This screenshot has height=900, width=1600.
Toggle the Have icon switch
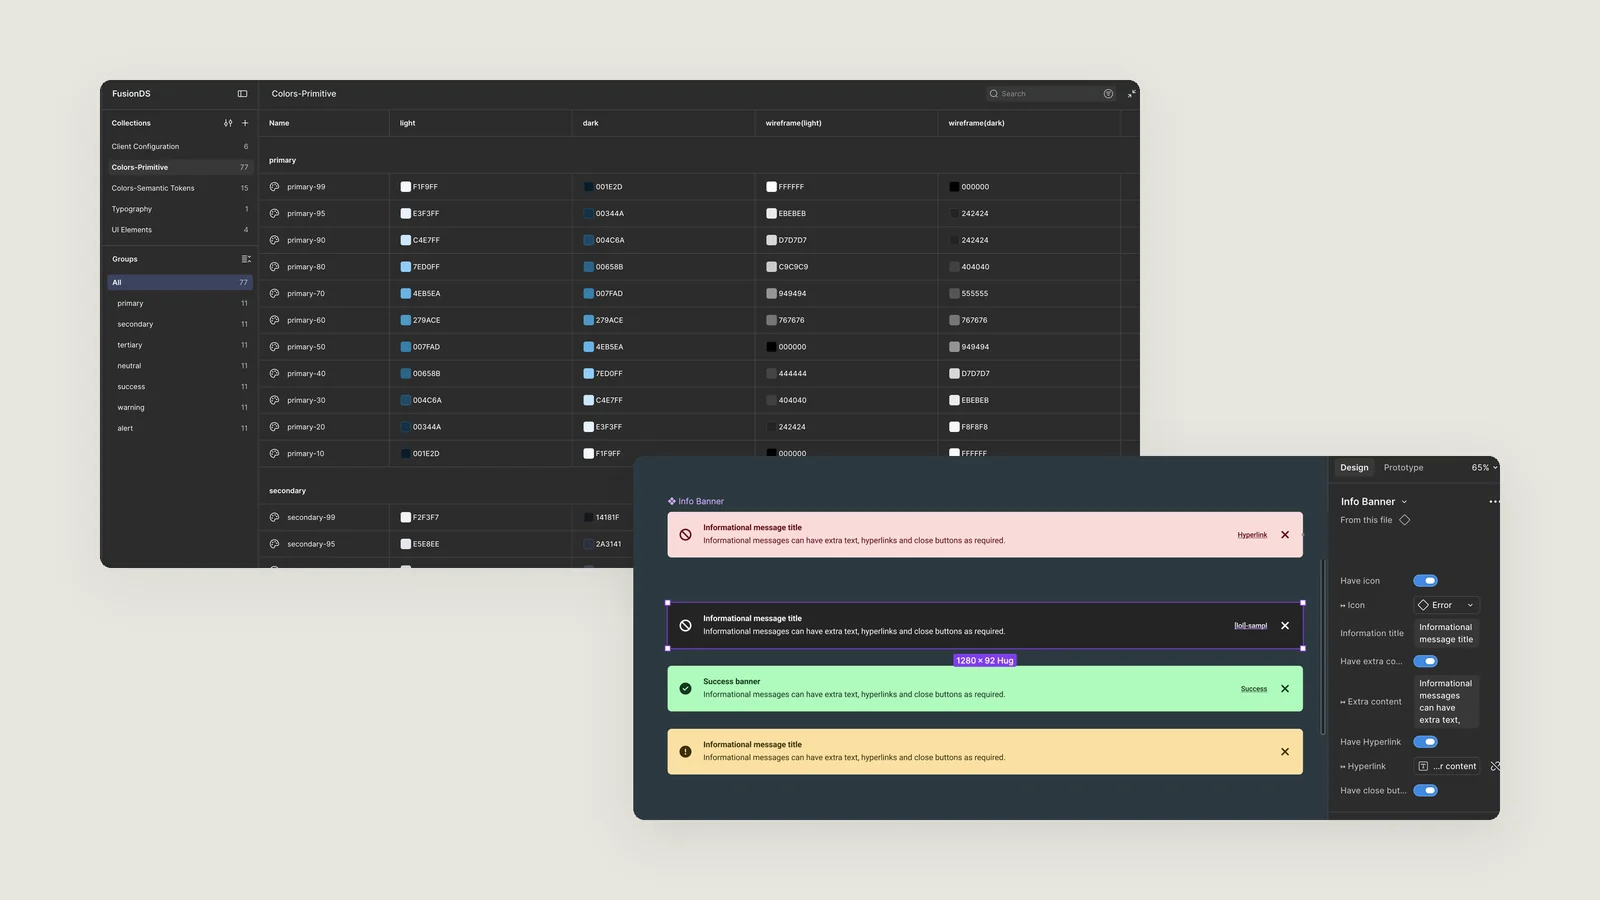click(x=1426, y=581)
